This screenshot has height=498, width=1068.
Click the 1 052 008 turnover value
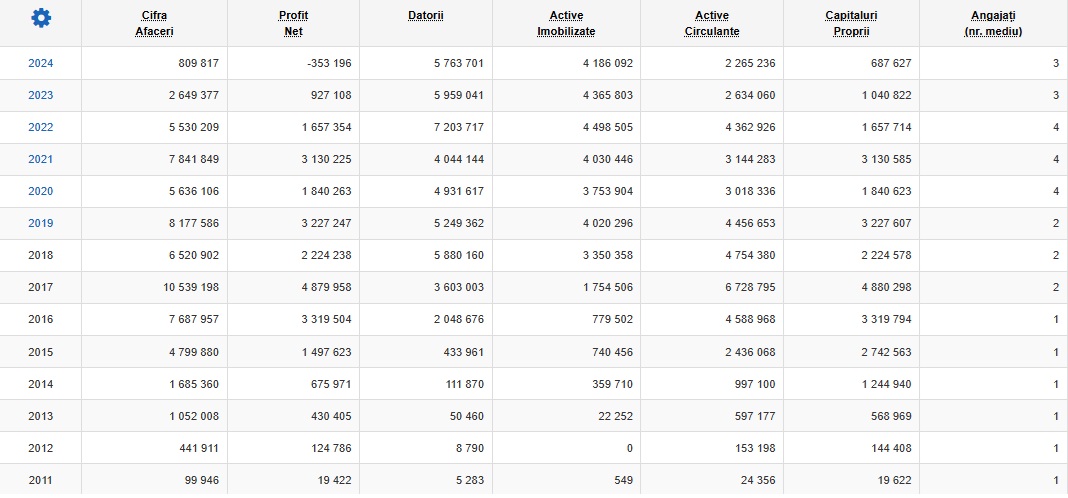click(193, 416)
